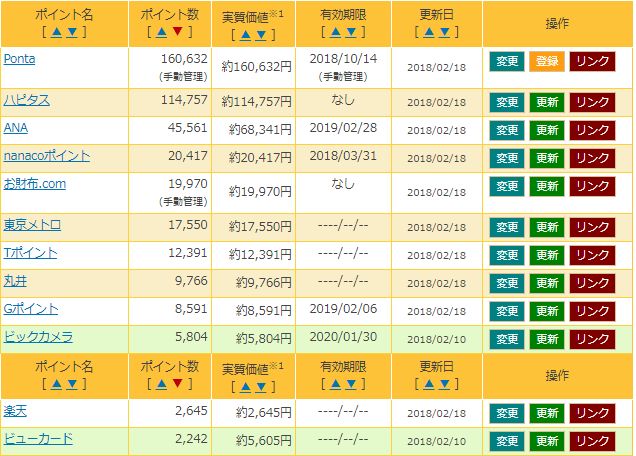Click 変更 button in 東京メトロ row
The width and height of the screenshot is (636, 456).
tap(507, 227)
